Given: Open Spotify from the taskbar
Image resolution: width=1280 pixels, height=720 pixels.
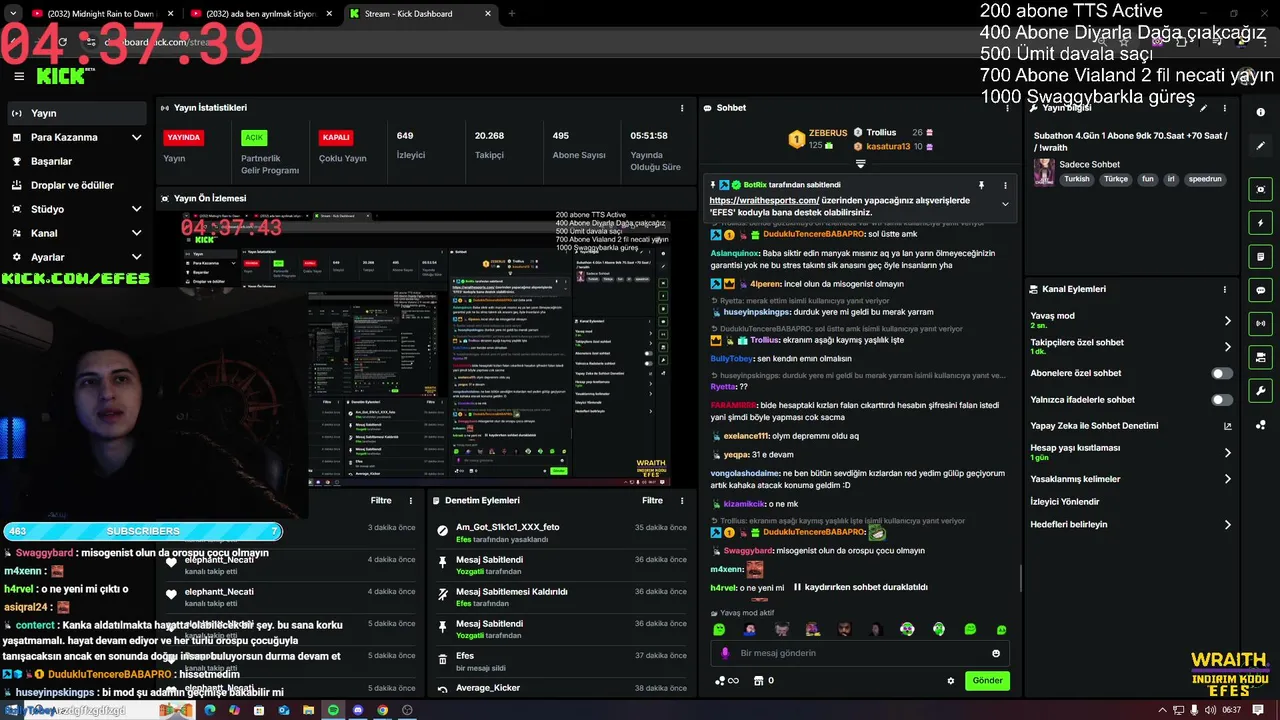Looking at the screenshot, I should pyautogui.click(x=333, y=710).
